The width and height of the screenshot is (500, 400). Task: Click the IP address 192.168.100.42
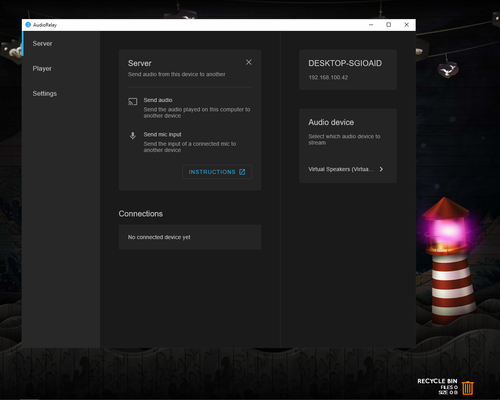(x=328, y=78)
